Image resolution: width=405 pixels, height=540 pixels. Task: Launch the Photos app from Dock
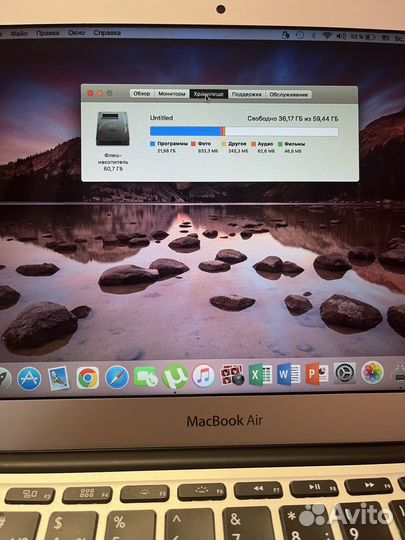[372, 372]
